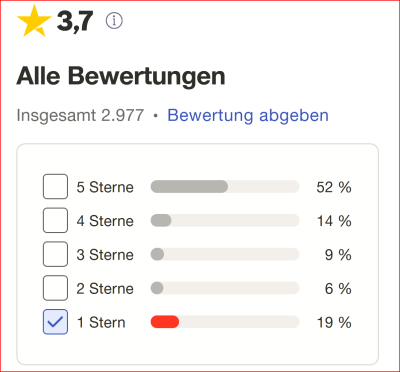Tick the 3 Sterne checkbox

coord(55,254)
